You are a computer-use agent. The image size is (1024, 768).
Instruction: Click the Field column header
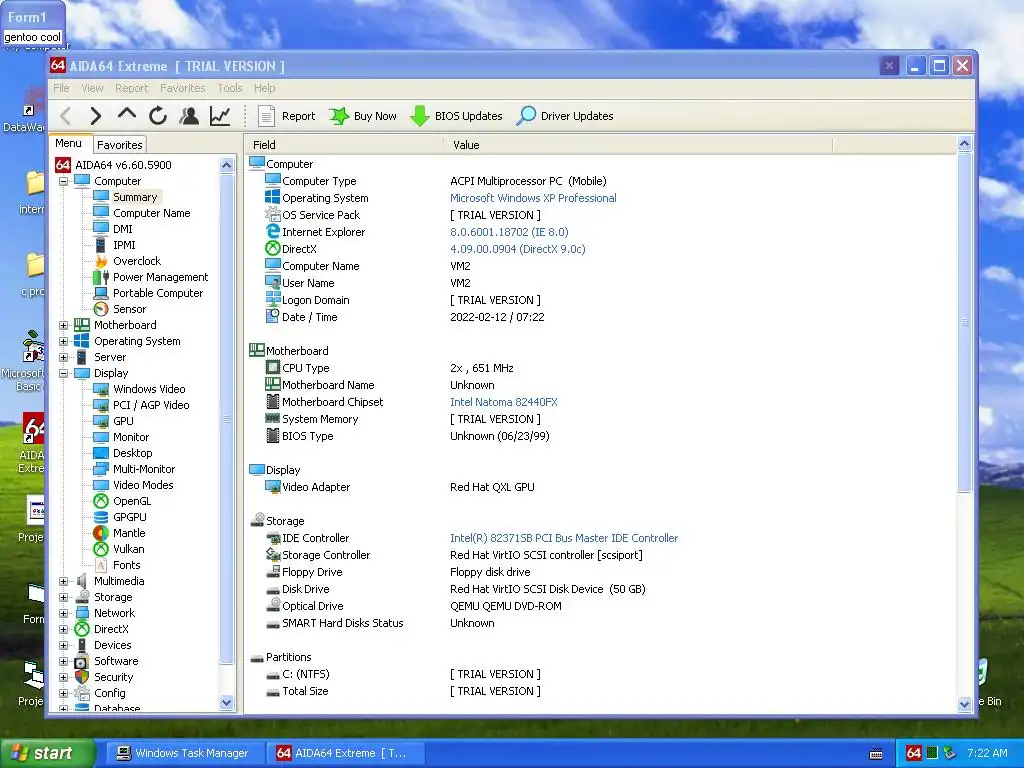[344, 145]
